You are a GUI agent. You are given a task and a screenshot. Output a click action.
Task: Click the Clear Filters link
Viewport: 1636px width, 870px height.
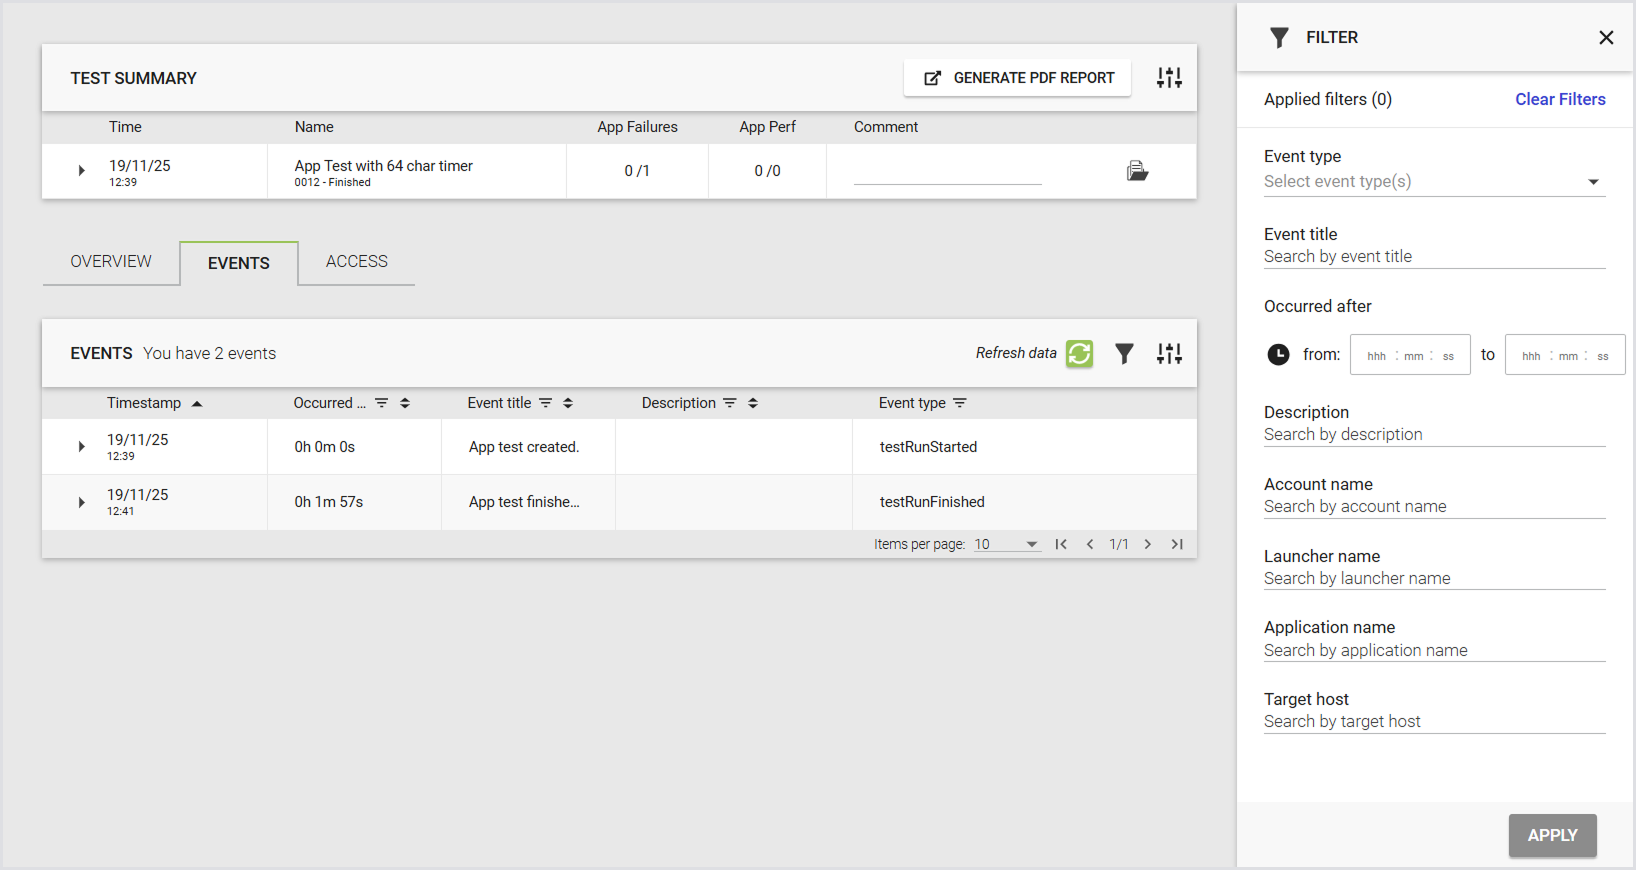1560,99
